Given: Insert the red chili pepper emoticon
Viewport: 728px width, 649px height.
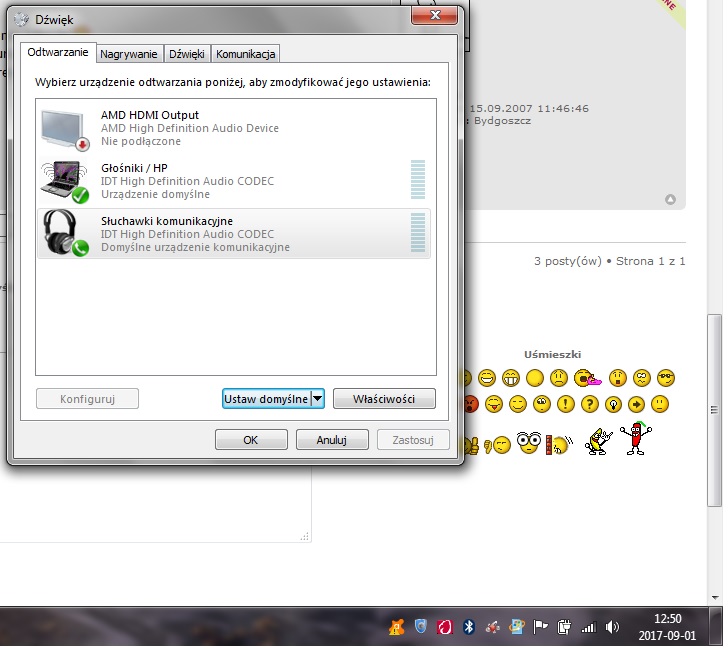Looking at the screenshot, I should (x=632, y=438).
